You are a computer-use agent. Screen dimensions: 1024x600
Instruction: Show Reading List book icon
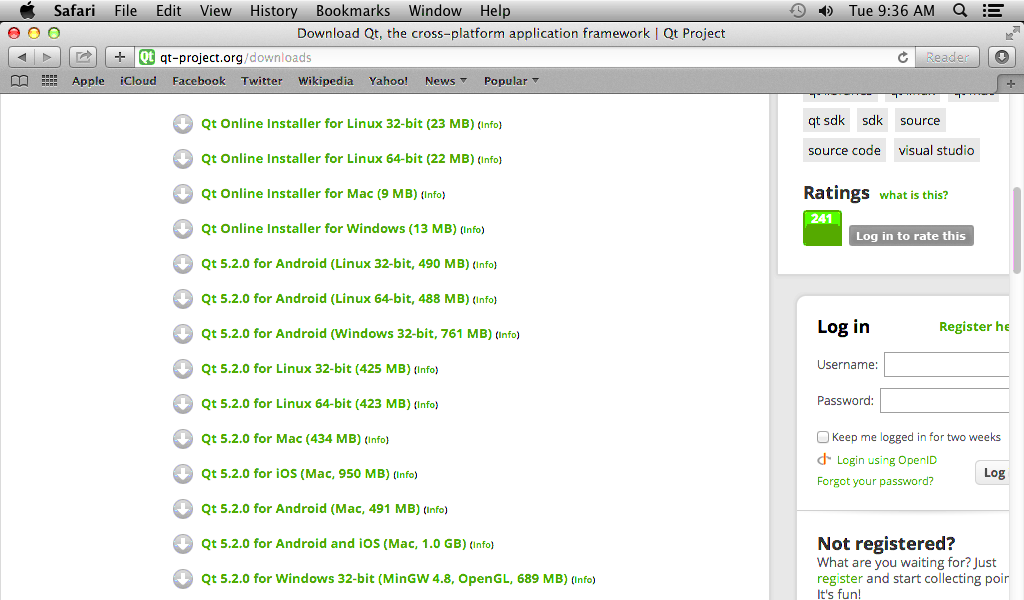19,81
